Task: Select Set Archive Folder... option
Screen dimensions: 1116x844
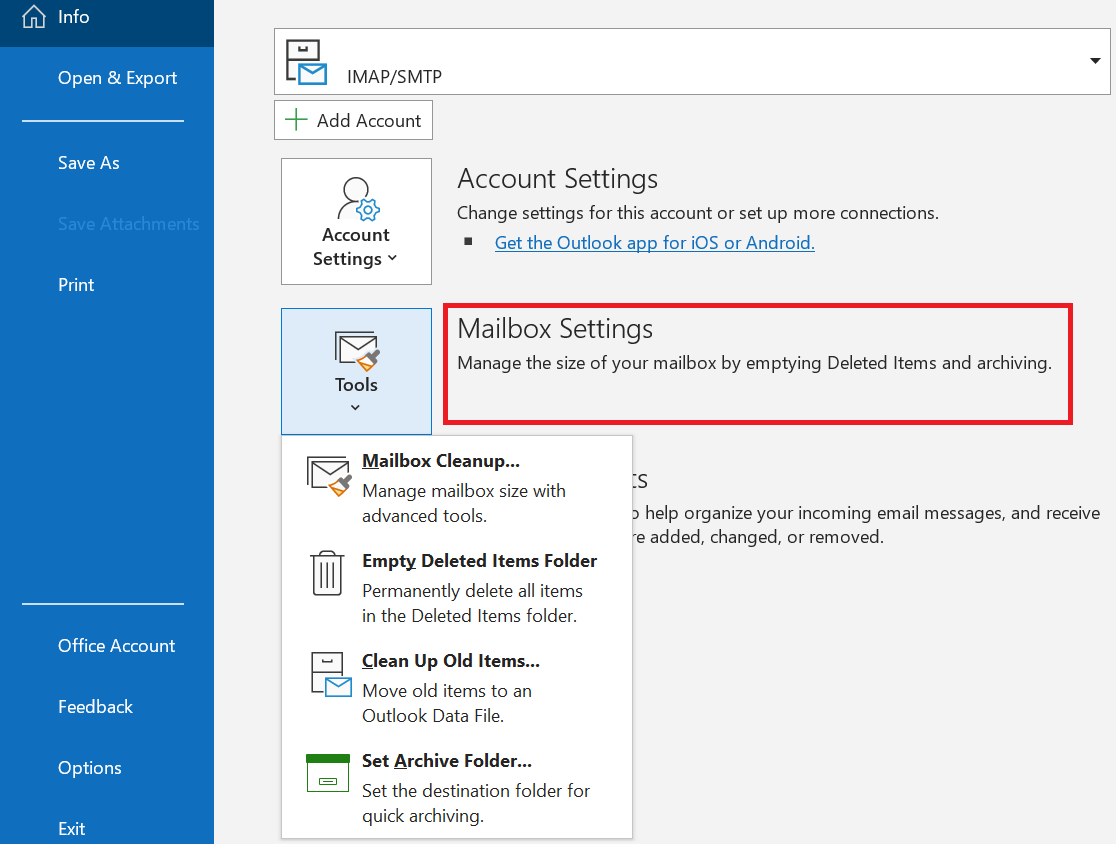Action: point(456,788)
